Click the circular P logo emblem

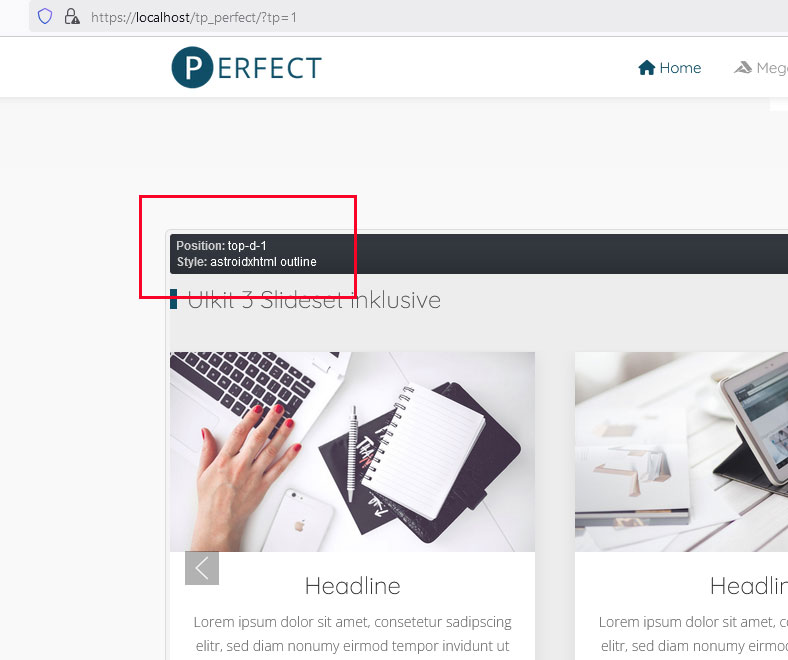[x=192, y=67]
